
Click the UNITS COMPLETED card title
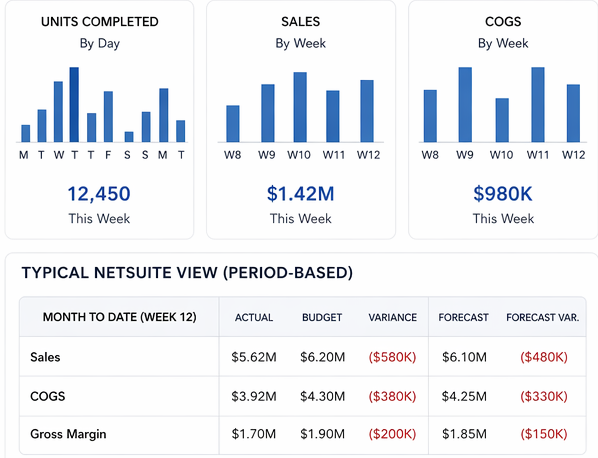click(100, 22)
